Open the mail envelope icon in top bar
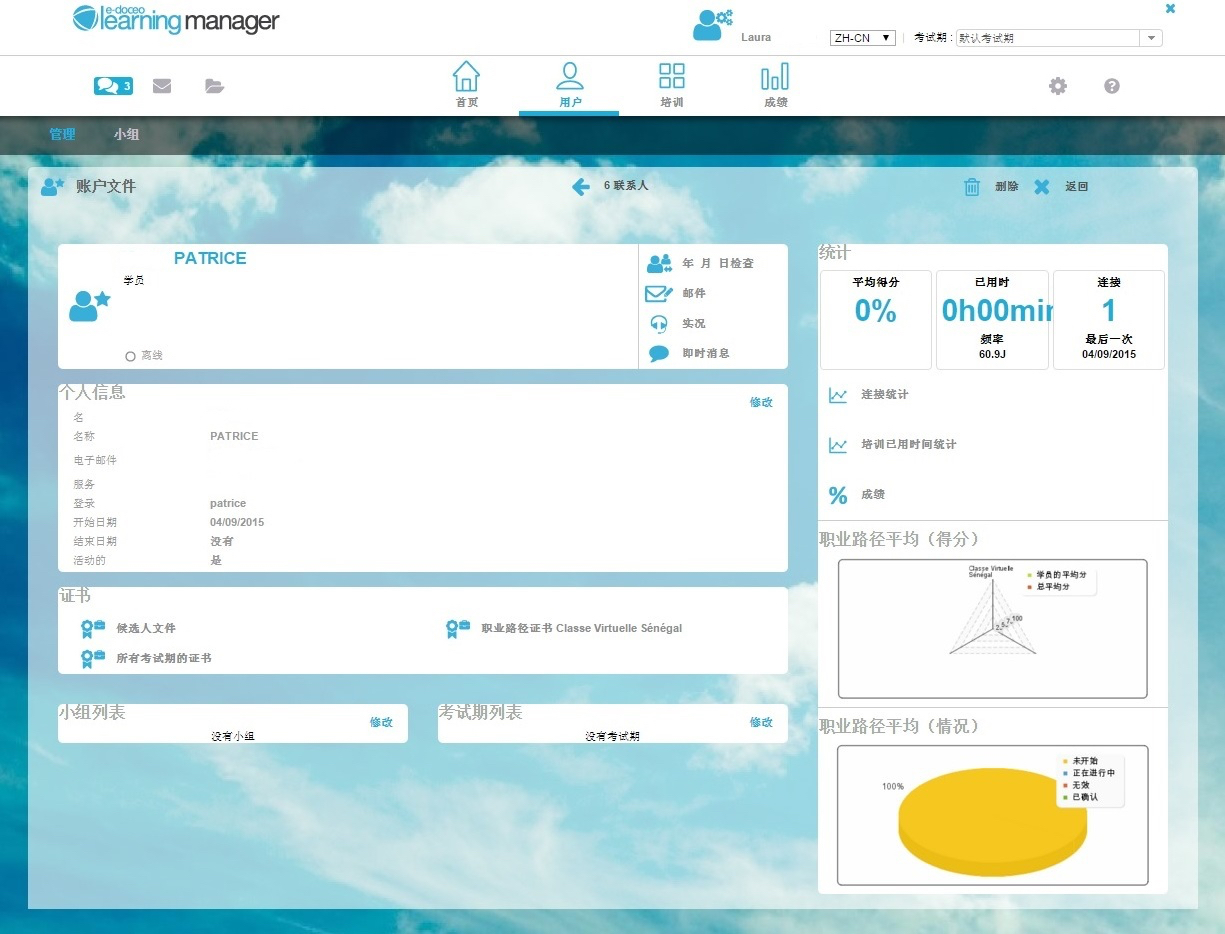 coord(162,86)
